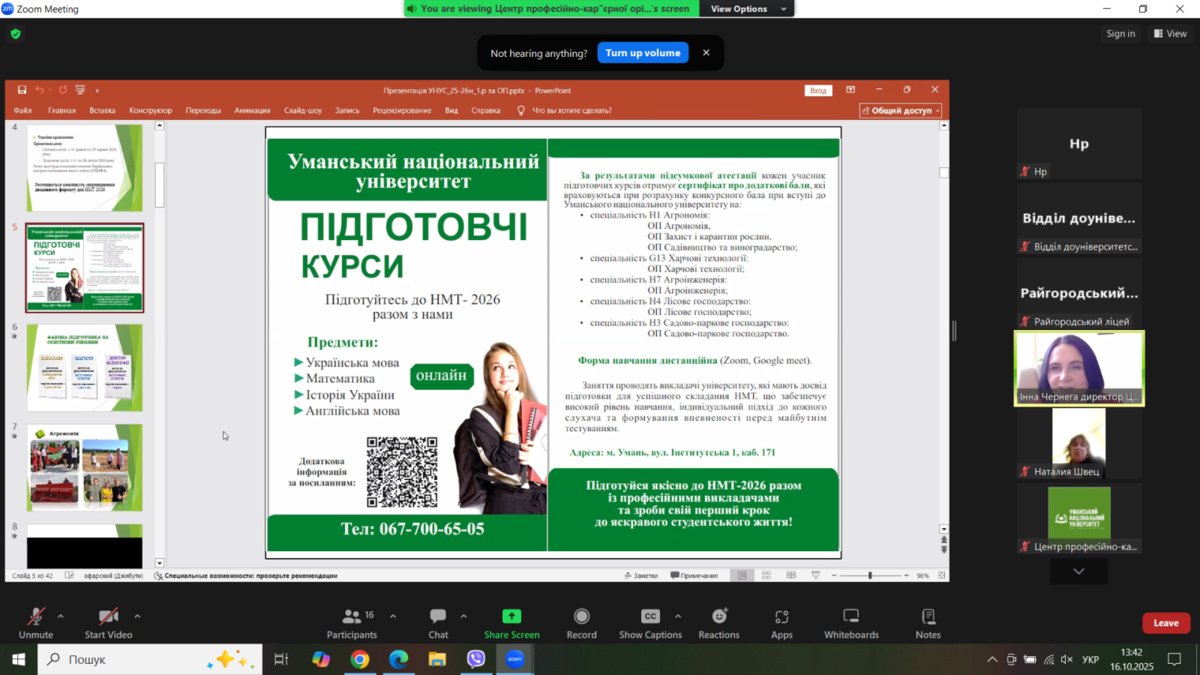This screenshot has width=1200, height=675.
Task: Open Whiteboards
Action: click(851, 623)
